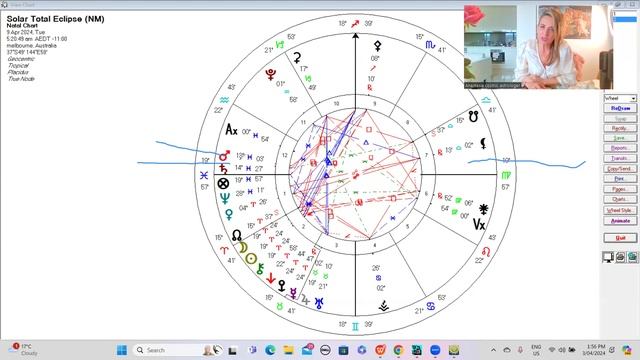Click the Mars glyph in the chart
This screenshot has height=360, width=640.
coord(224,156)
